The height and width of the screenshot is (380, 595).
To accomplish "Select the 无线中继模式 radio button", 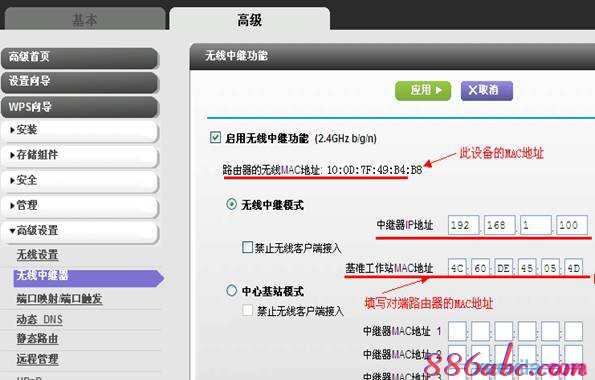I will pos(231,204).
